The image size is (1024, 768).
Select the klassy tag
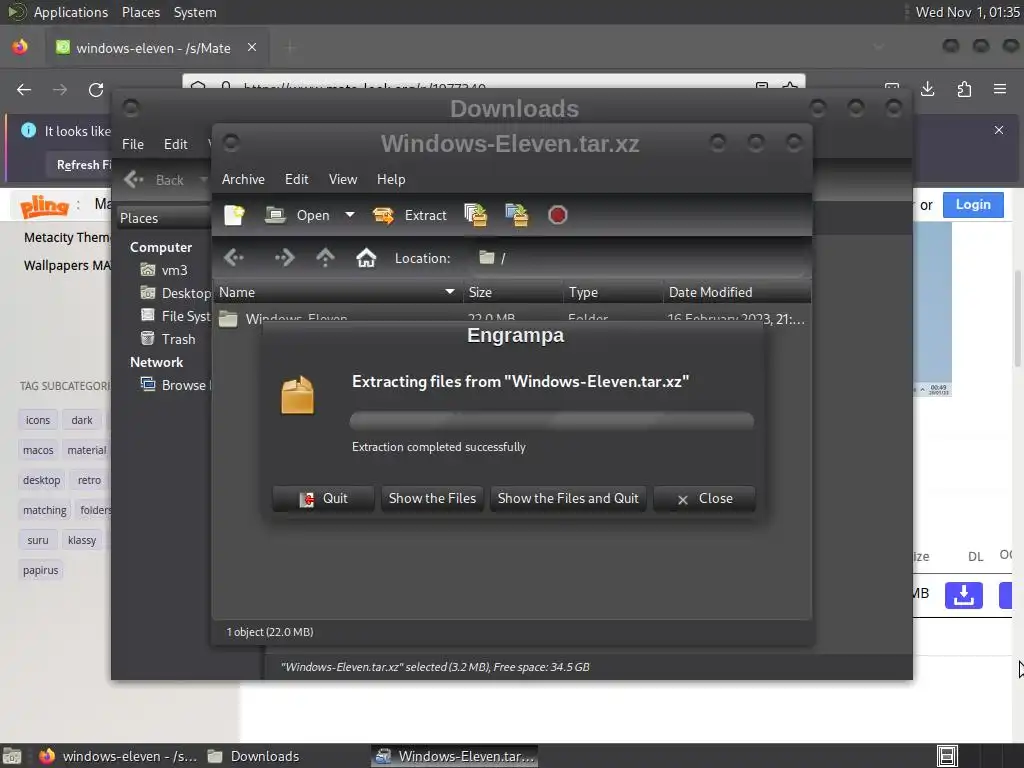click(x=82, y=540)
